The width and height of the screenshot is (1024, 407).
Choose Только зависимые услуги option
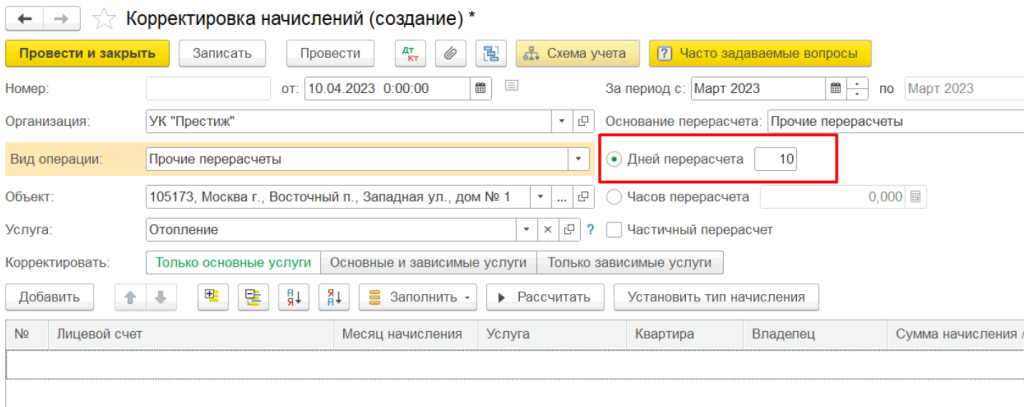point(630,263)
